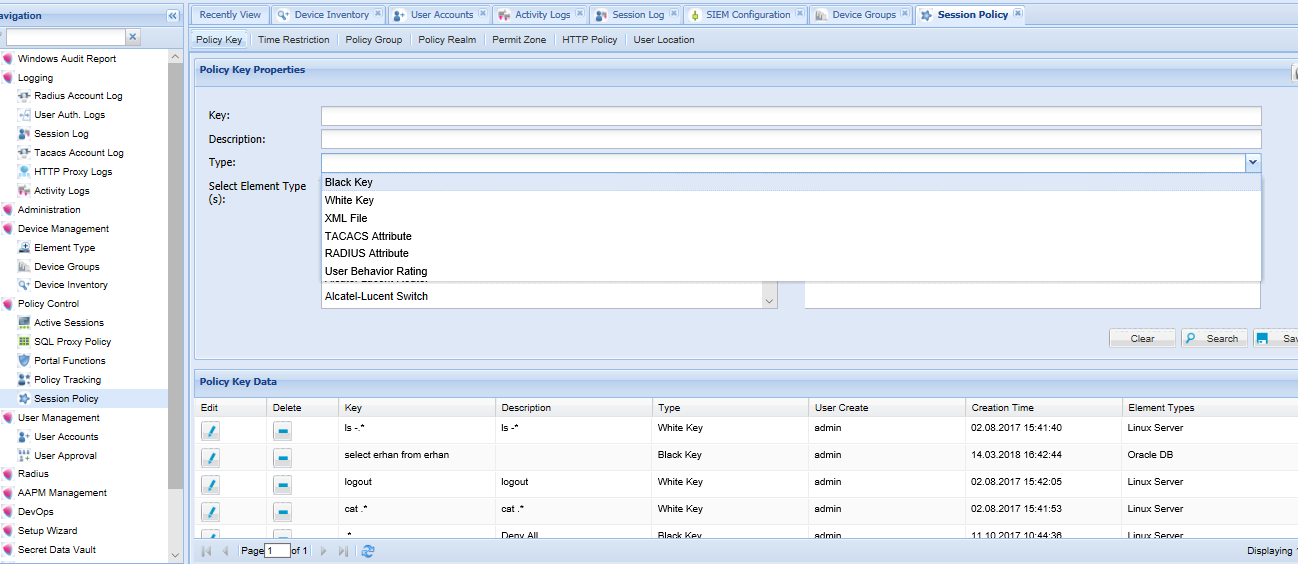Click the delete icon for 'cat .*' row
This screenshot has width=1298, height=564.
(x=283, y=512)
